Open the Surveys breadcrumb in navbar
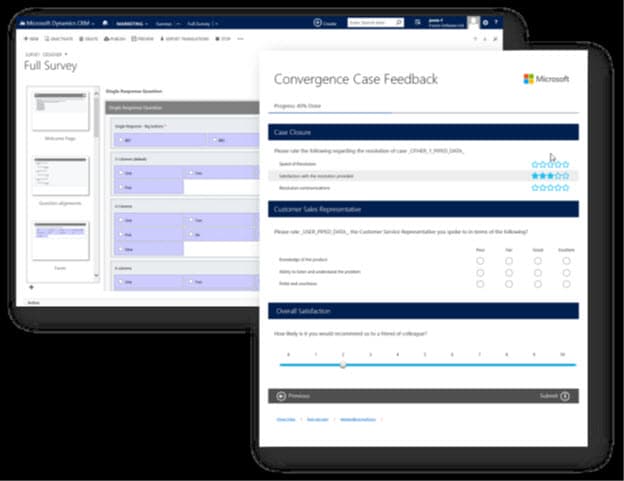 click(164, 24)
